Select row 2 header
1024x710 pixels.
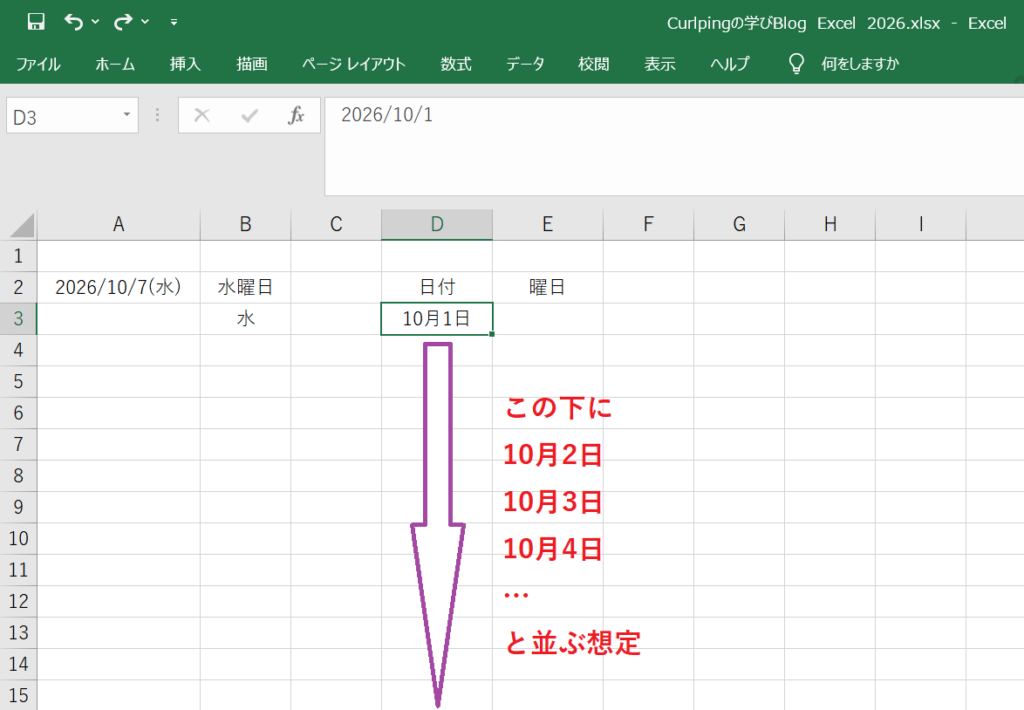click(18, 287)
